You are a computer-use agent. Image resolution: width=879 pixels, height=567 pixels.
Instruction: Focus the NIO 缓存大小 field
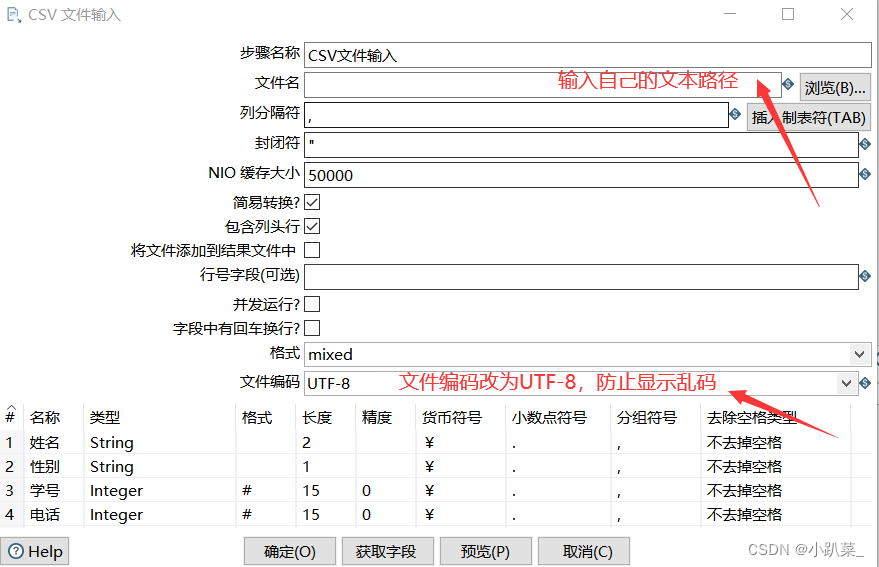point(581,175)
